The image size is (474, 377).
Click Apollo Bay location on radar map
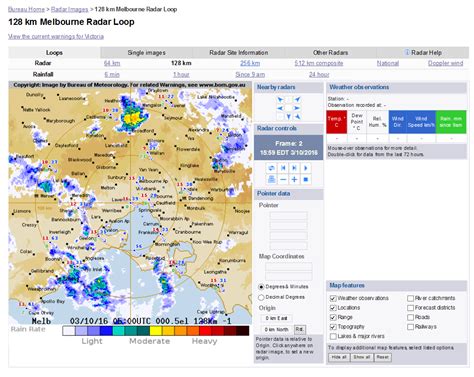tap(54, 301)
